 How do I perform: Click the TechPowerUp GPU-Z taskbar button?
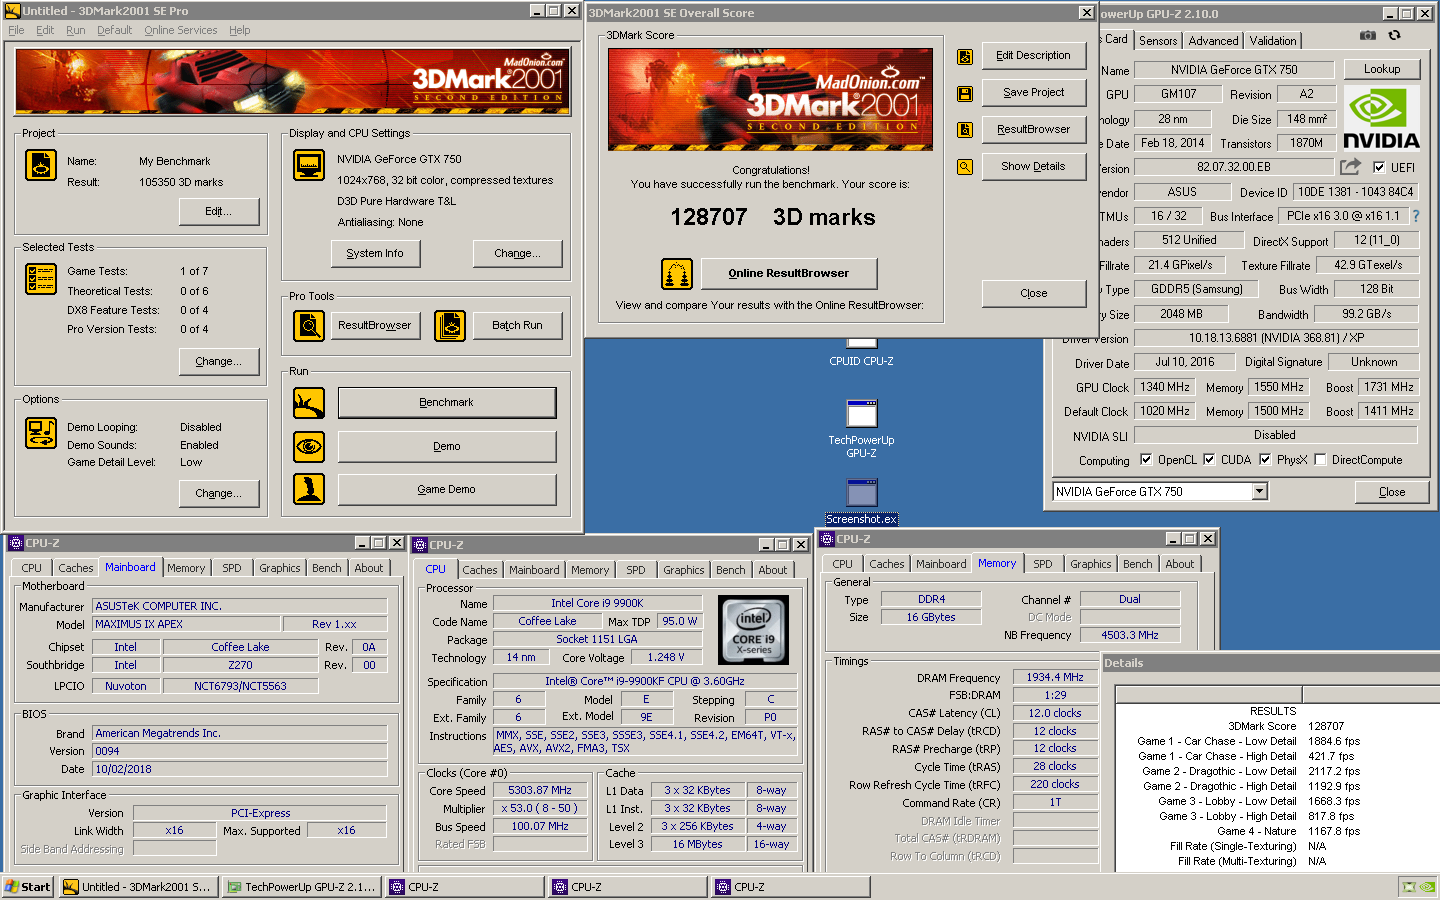[301, 887]
